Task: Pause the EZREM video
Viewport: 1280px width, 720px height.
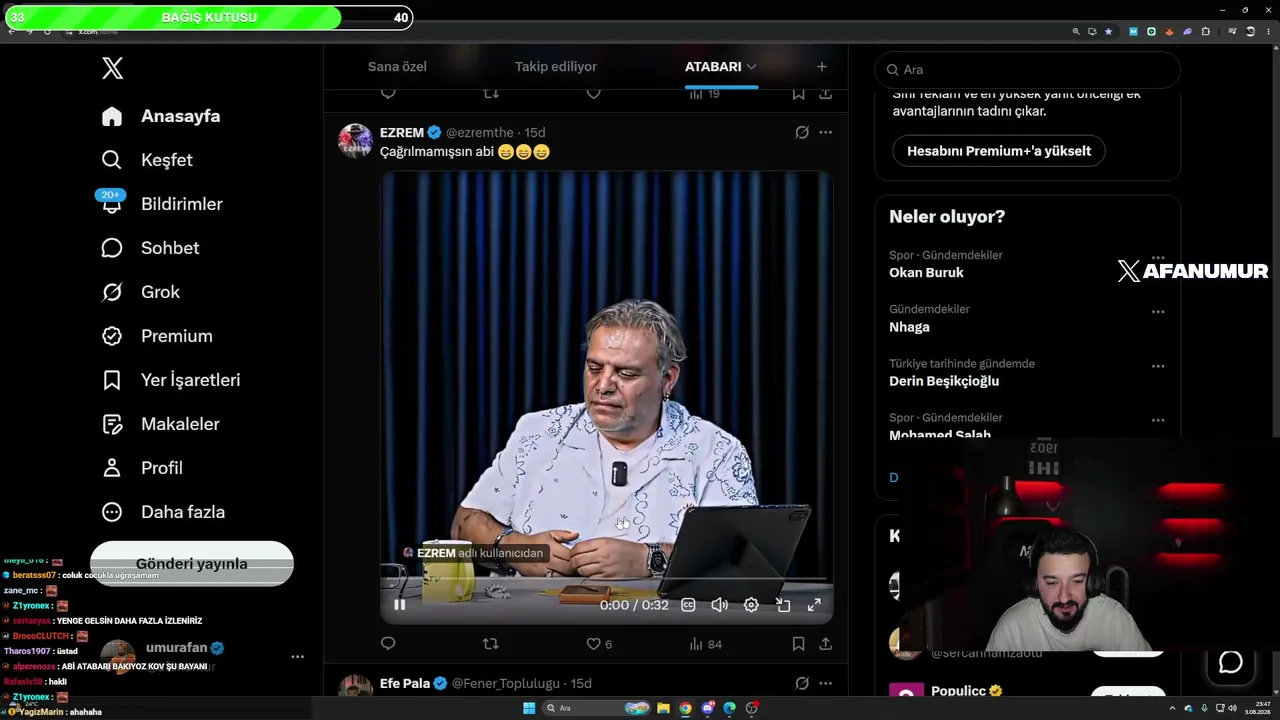Action: pyautogui.click(x=399, y=604)
